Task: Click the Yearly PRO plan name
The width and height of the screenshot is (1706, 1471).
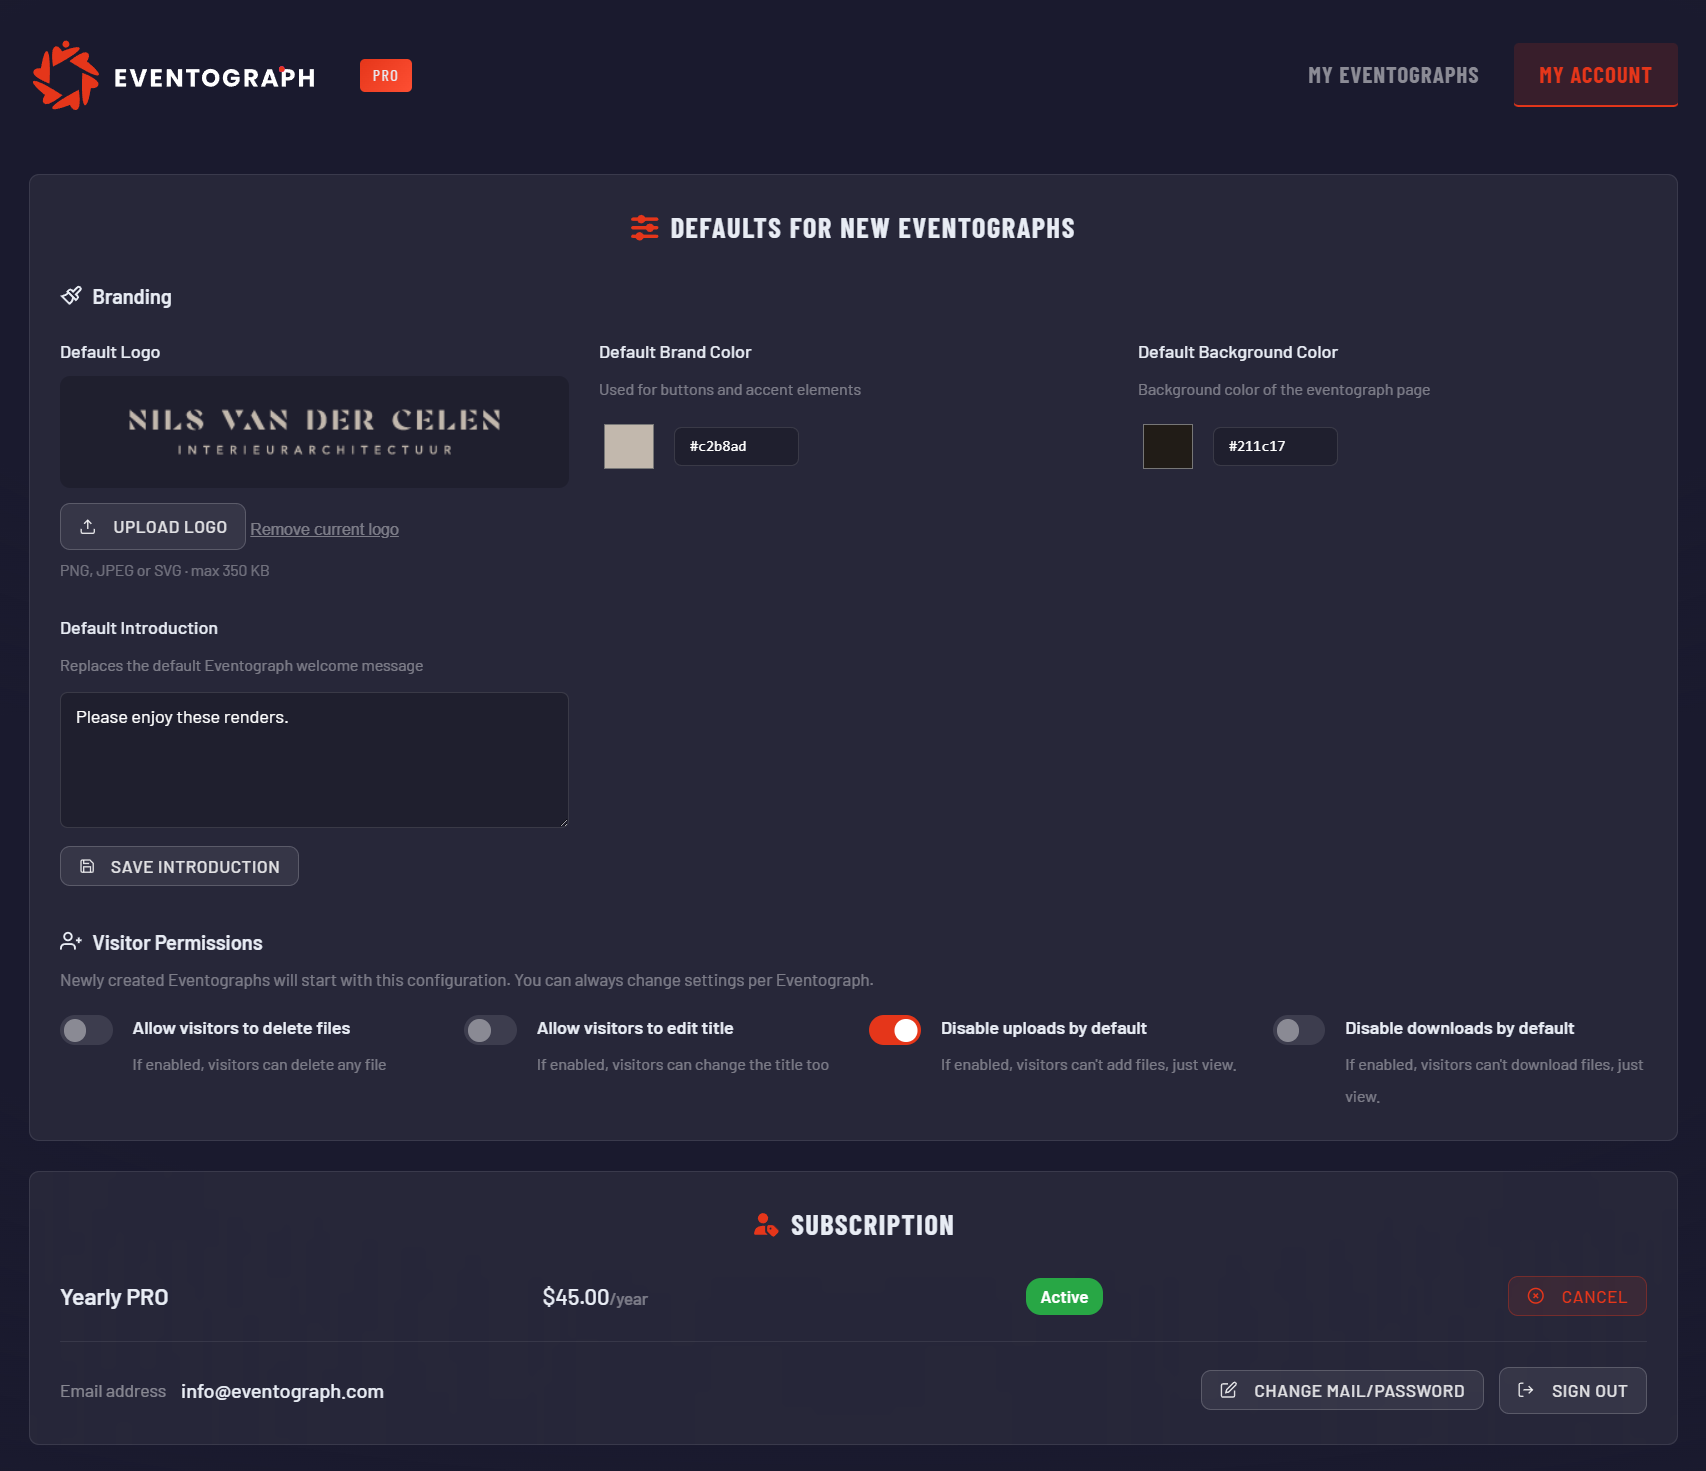Action: 114,1297
